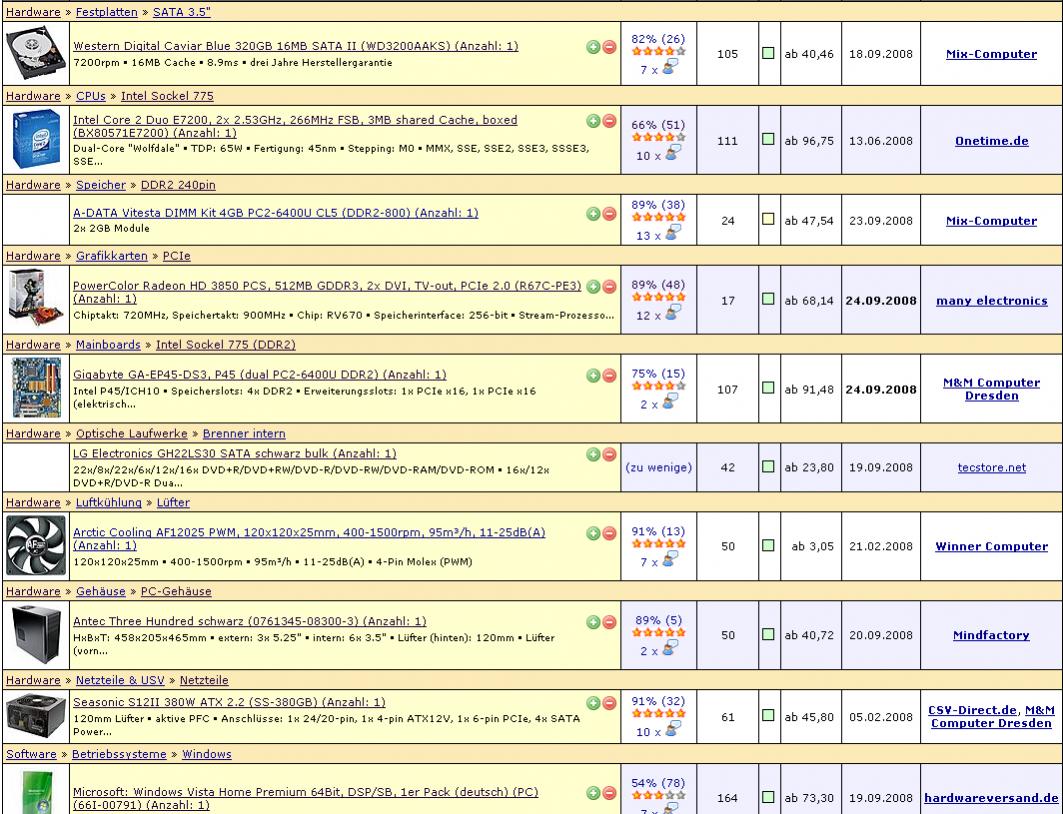Click red minus for Arctic Cooling AF12025 fan

pos(609,533)
